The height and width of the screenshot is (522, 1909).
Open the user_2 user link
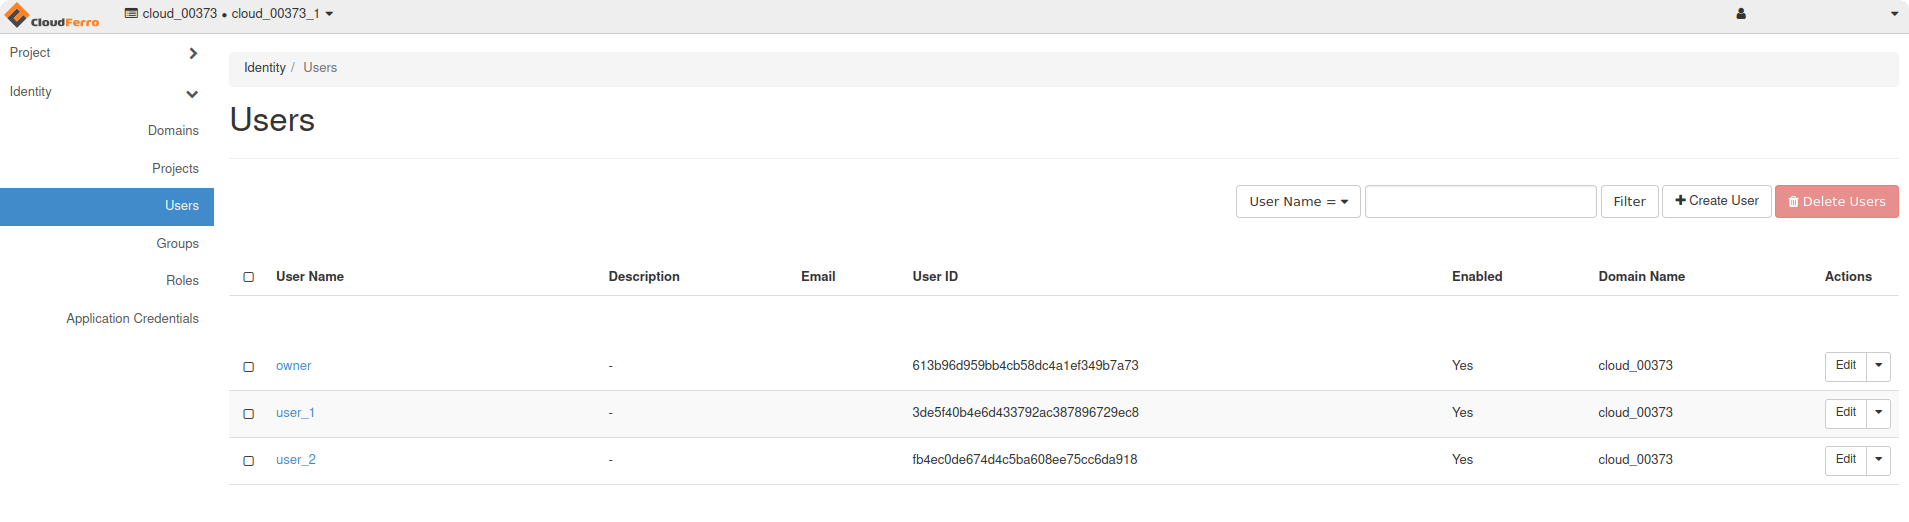pyautogui.click(x=296, y=460)
